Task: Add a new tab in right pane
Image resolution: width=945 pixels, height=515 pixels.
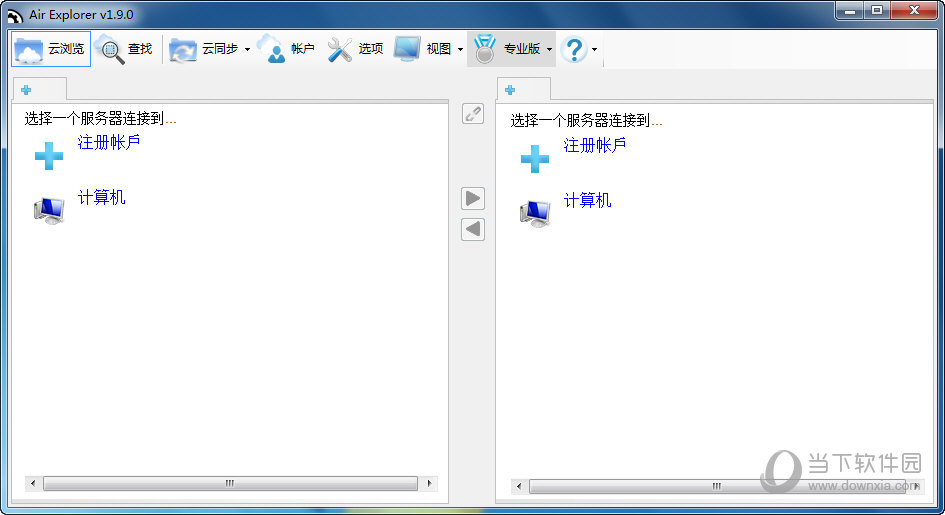Action: coord(510,90)
